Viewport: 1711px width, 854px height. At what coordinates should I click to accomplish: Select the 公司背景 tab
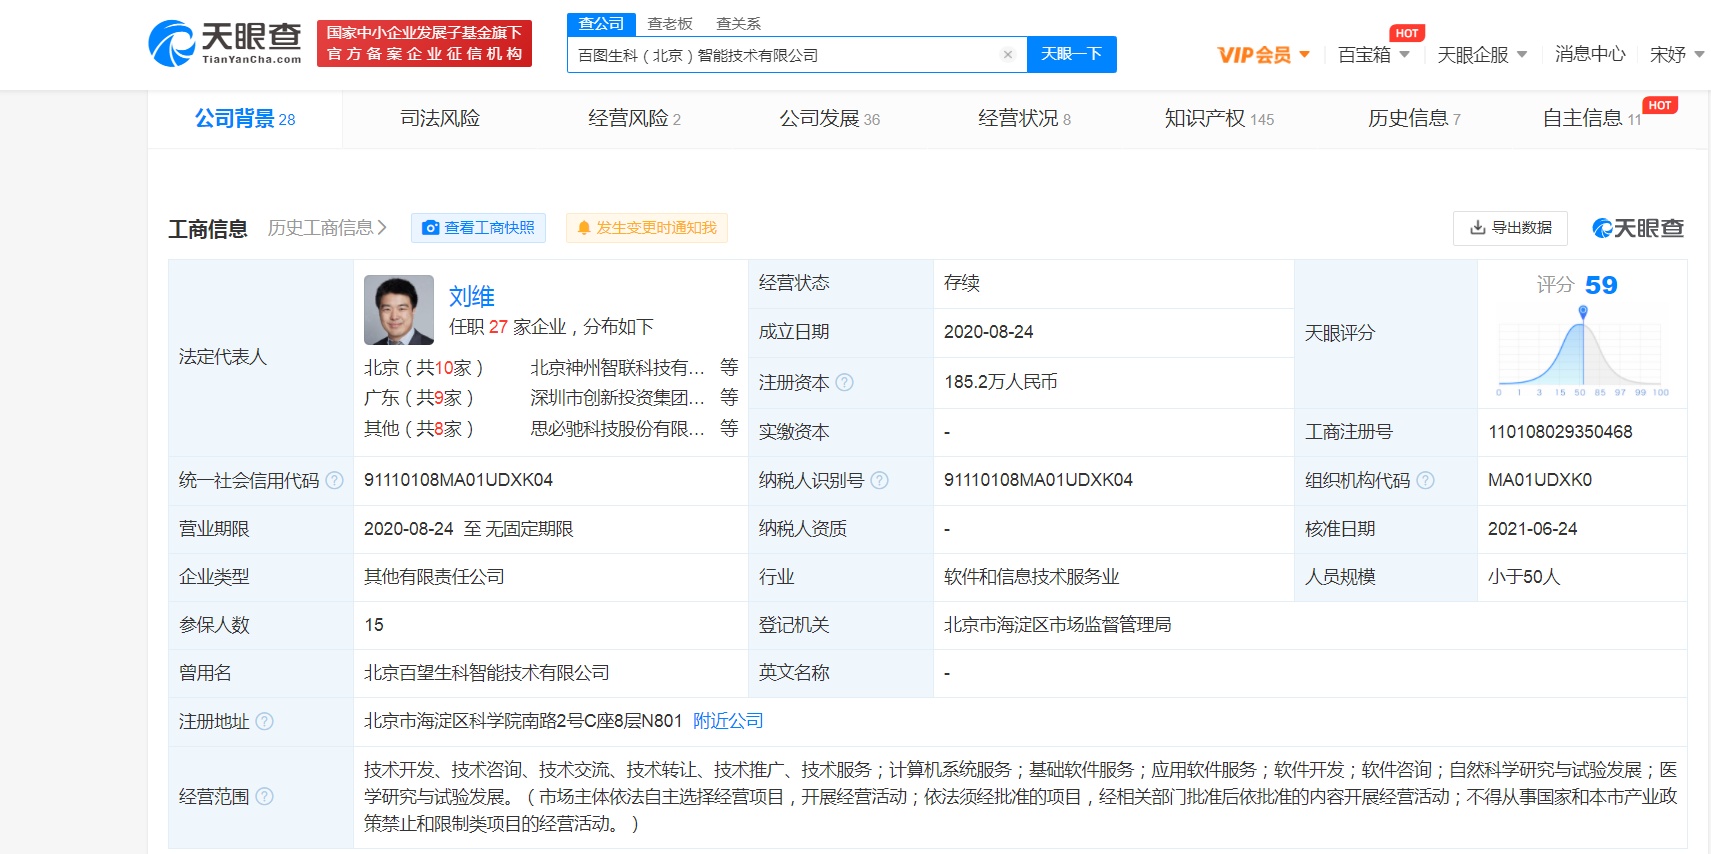pos(245,119)
